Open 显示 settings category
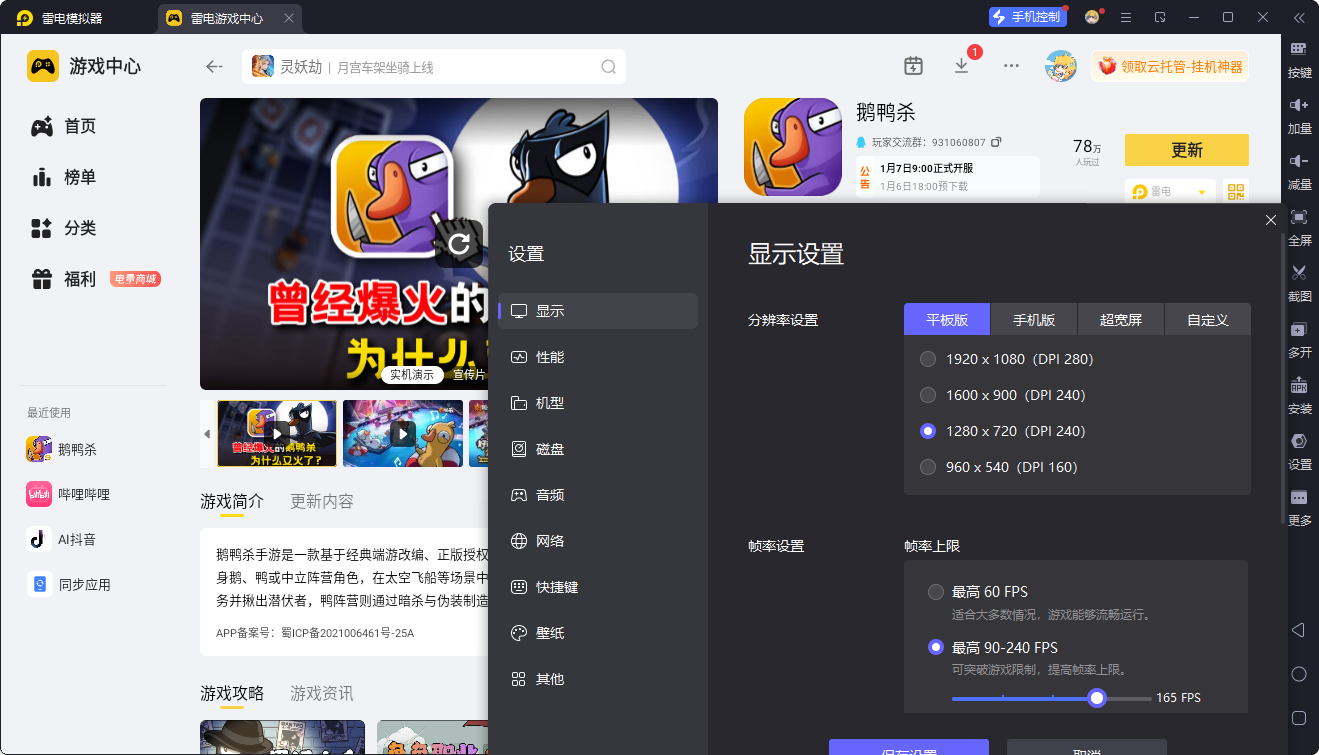 point(598,311)
